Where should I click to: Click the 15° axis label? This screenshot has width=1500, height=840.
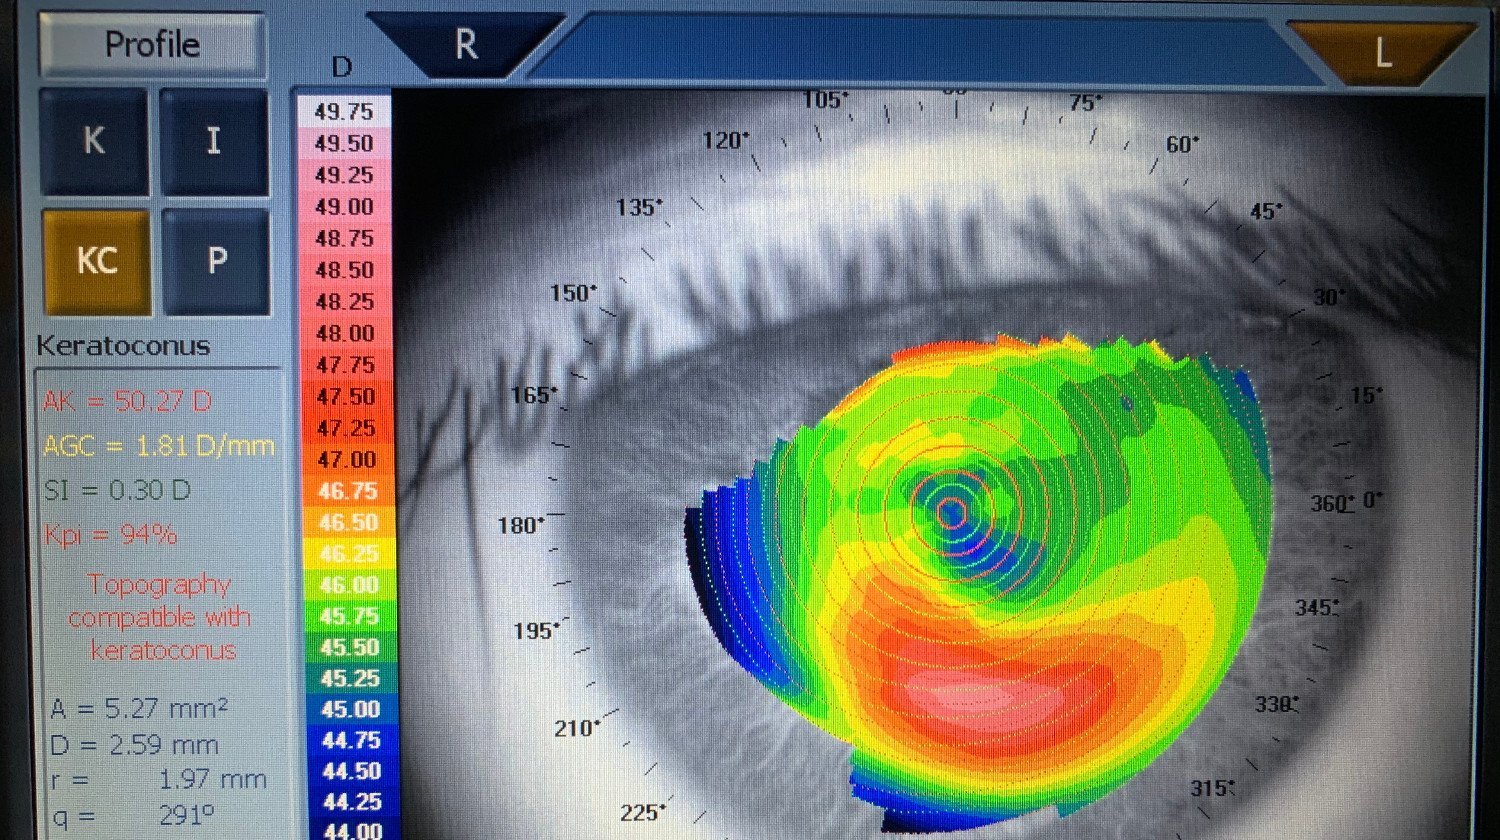1367,395
